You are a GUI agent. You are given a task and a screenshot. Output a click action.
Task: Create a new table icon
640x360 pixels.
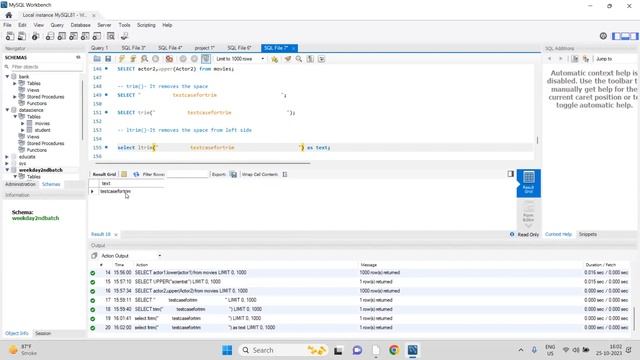62,36
